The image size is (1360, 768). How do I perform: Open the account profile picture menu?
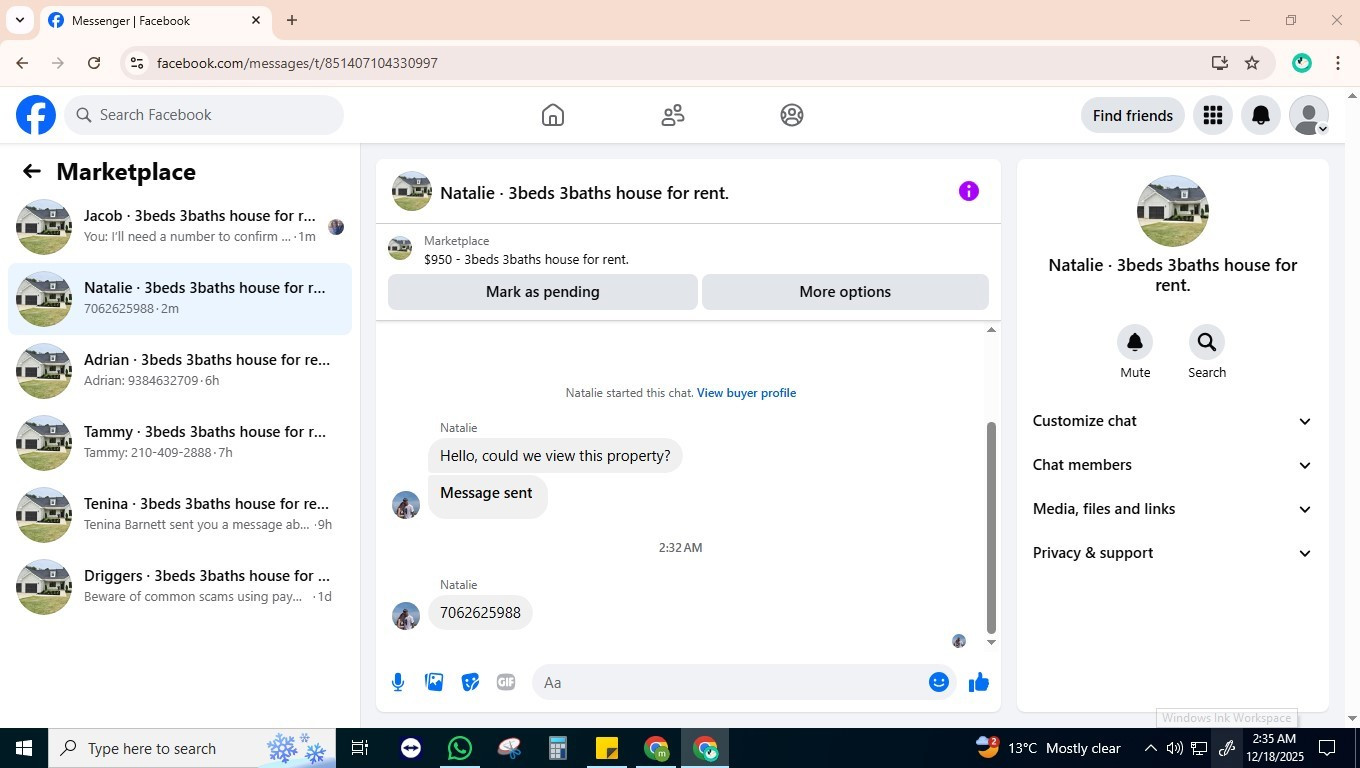coord(1309,115)
